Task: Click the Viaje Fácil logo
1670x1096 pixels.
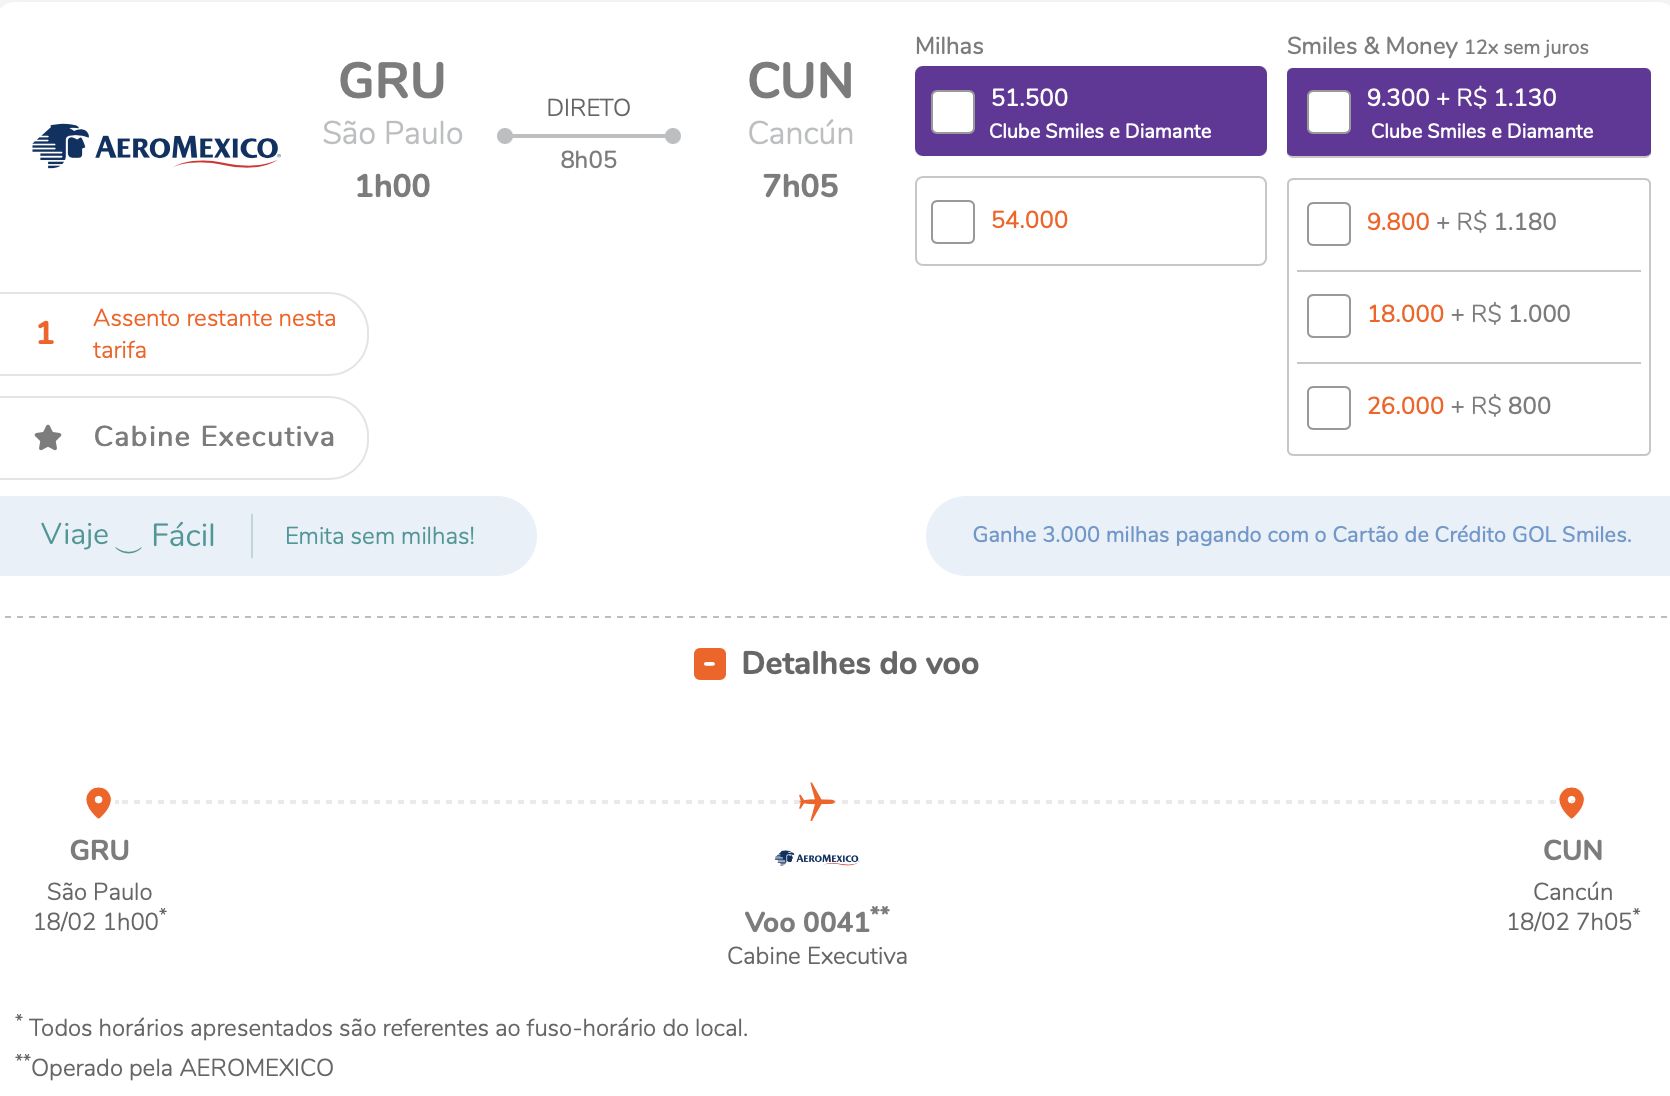Action: [128, 535]
